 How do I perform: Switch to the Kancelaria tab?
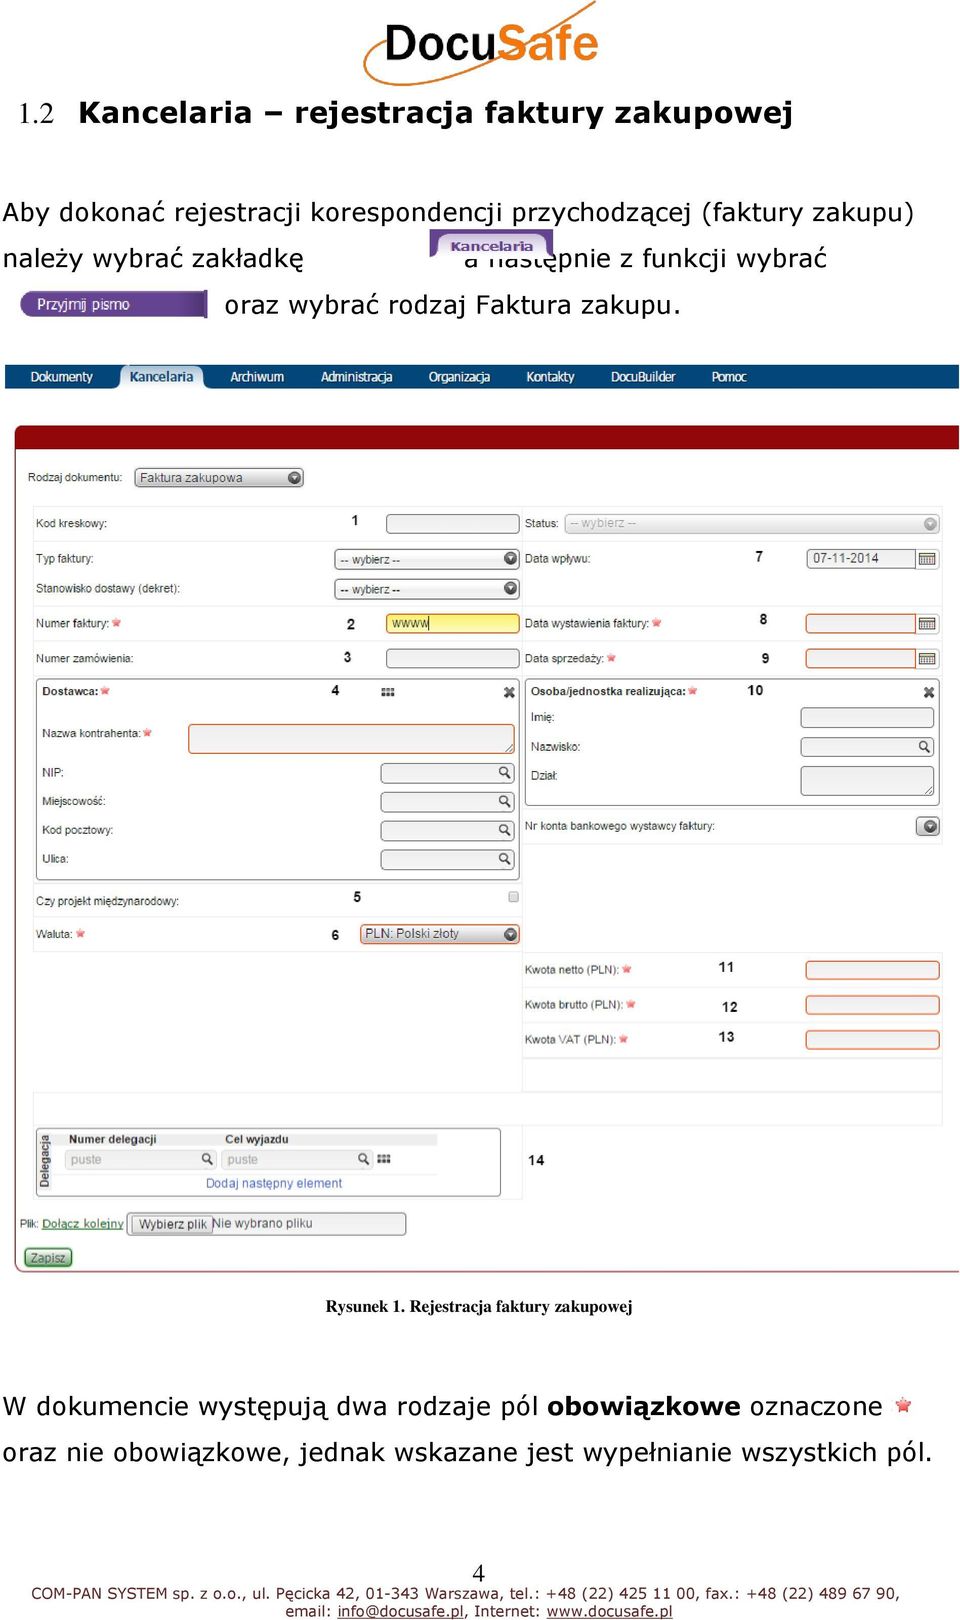(x=161, y=377)
